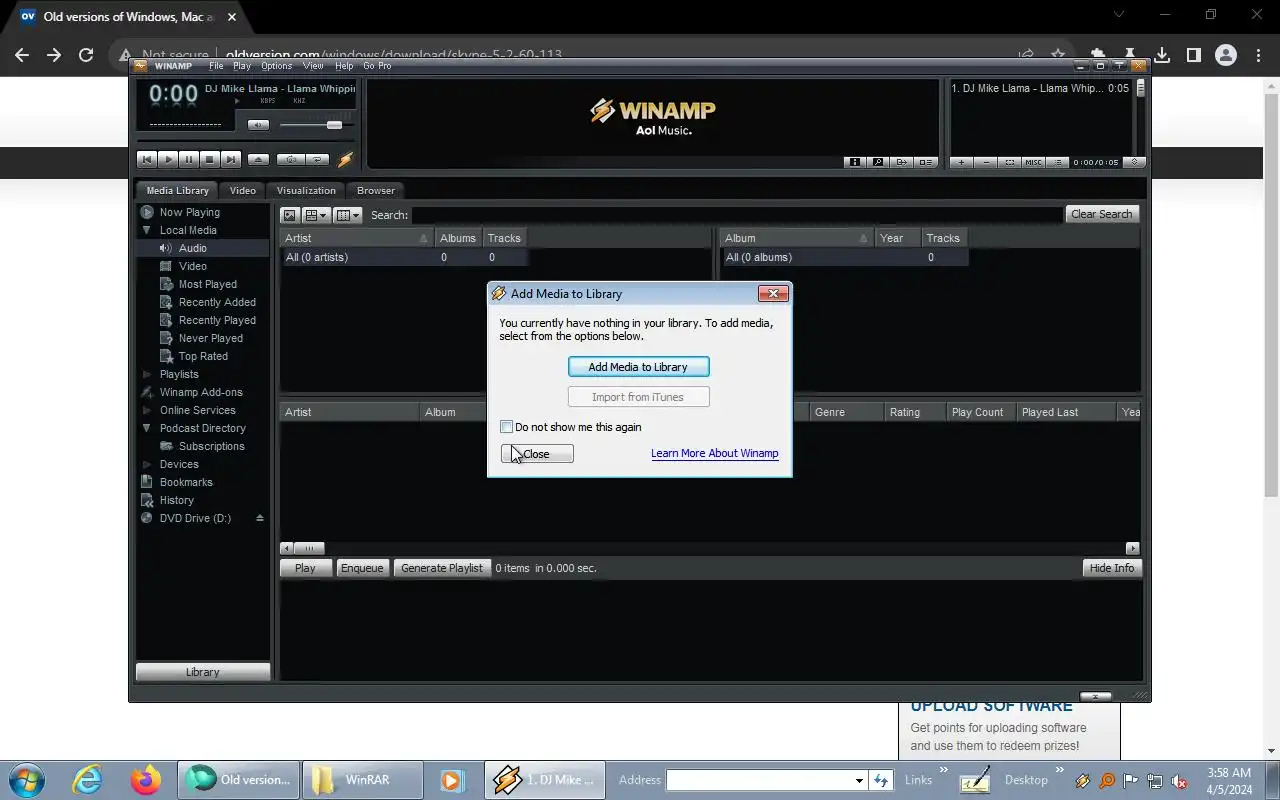
Task: Select Now Playing in the library tree
Action: 190,212
